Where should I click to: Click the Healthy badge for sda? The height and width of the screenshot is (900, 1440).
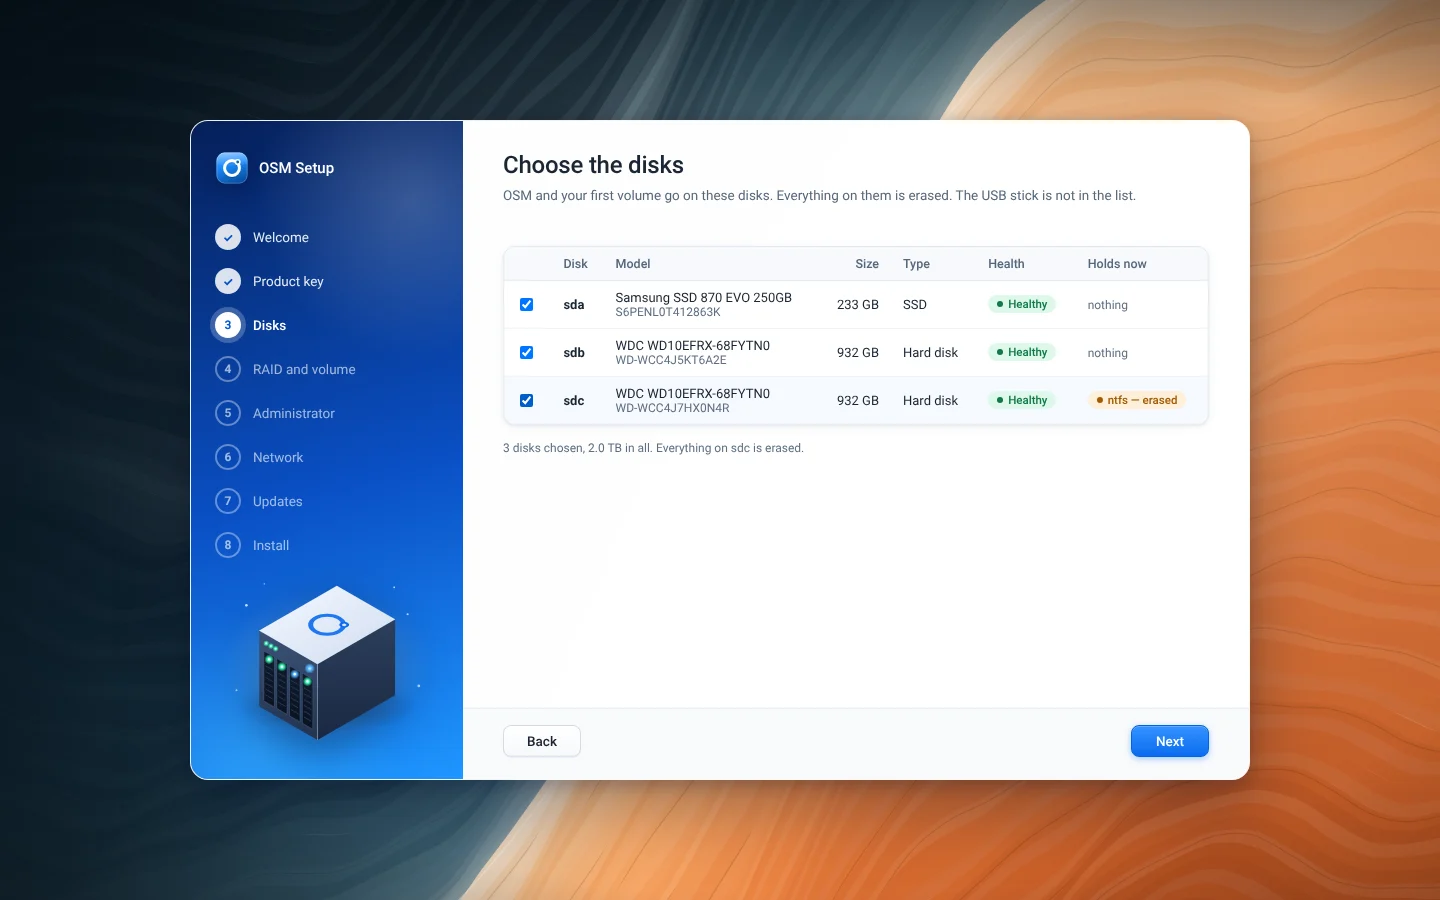click(x=1021, y=304)
